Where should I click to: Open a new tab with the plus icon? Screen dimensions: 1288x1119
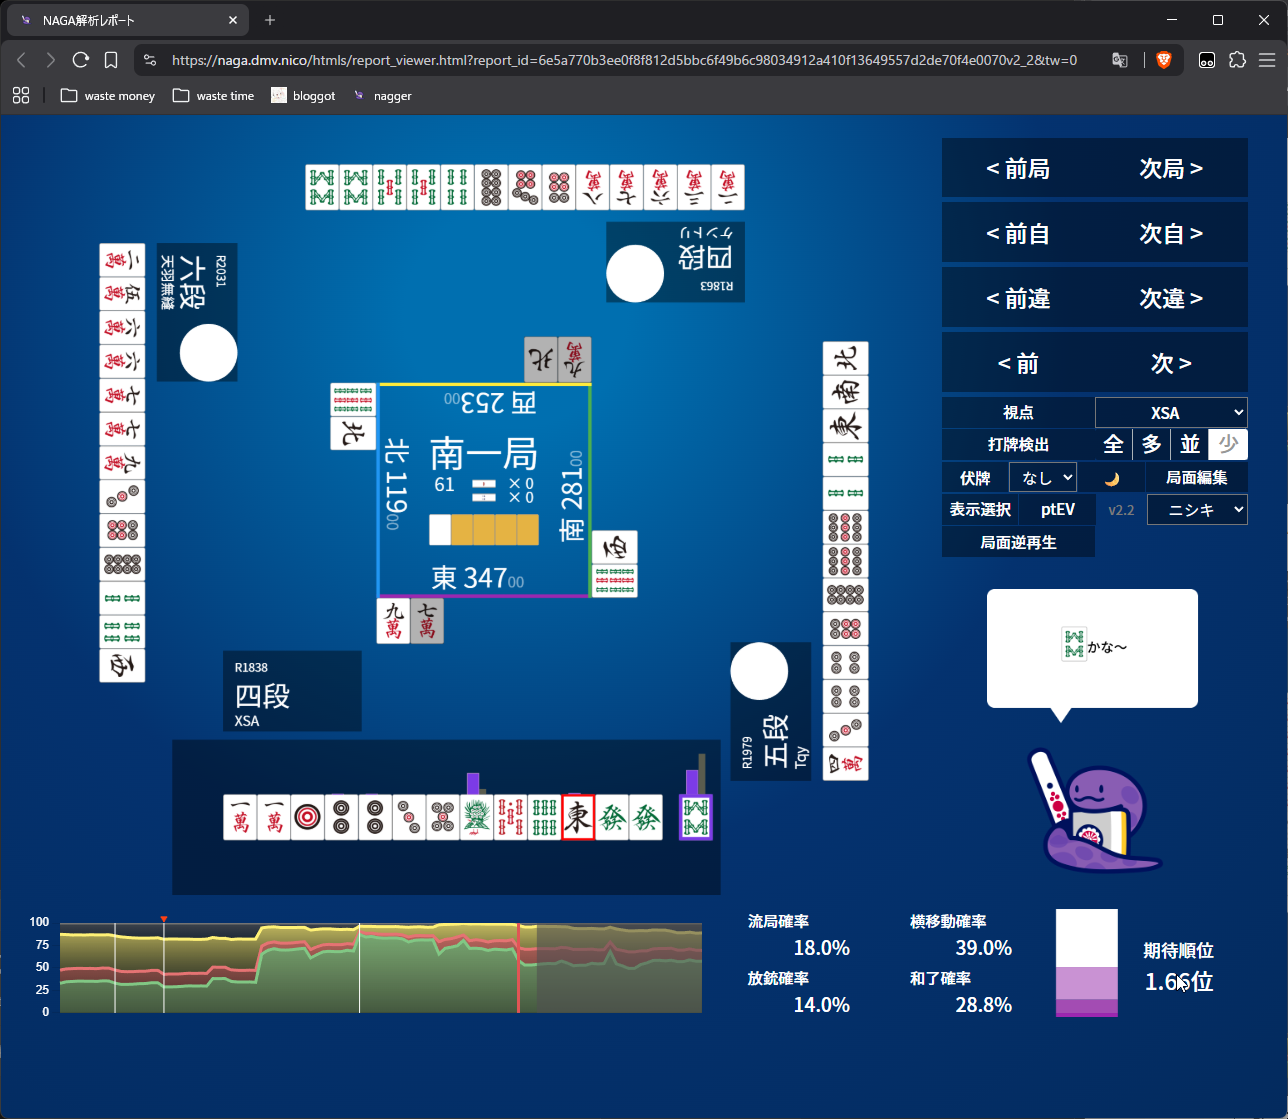click(x=270, y=20)
